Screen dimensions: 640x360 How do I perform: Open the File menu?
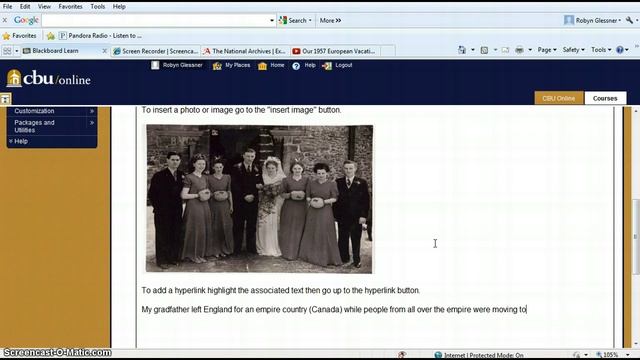point(7,7)
